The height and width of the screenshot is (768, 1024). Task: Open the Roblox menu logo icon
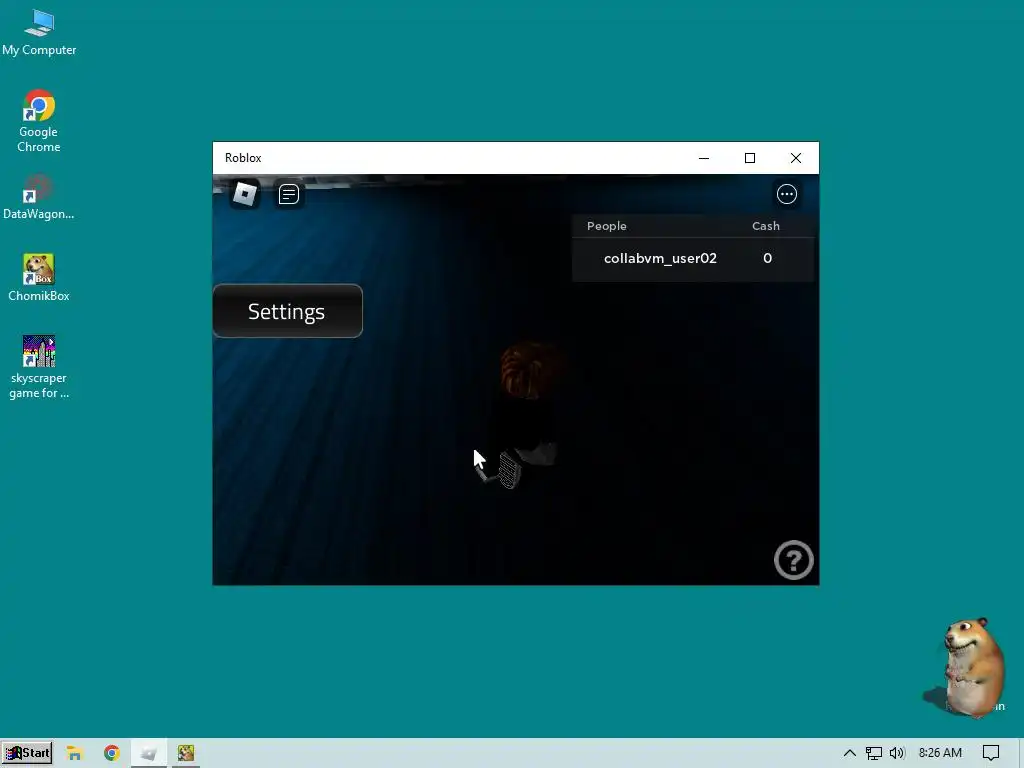245,194
